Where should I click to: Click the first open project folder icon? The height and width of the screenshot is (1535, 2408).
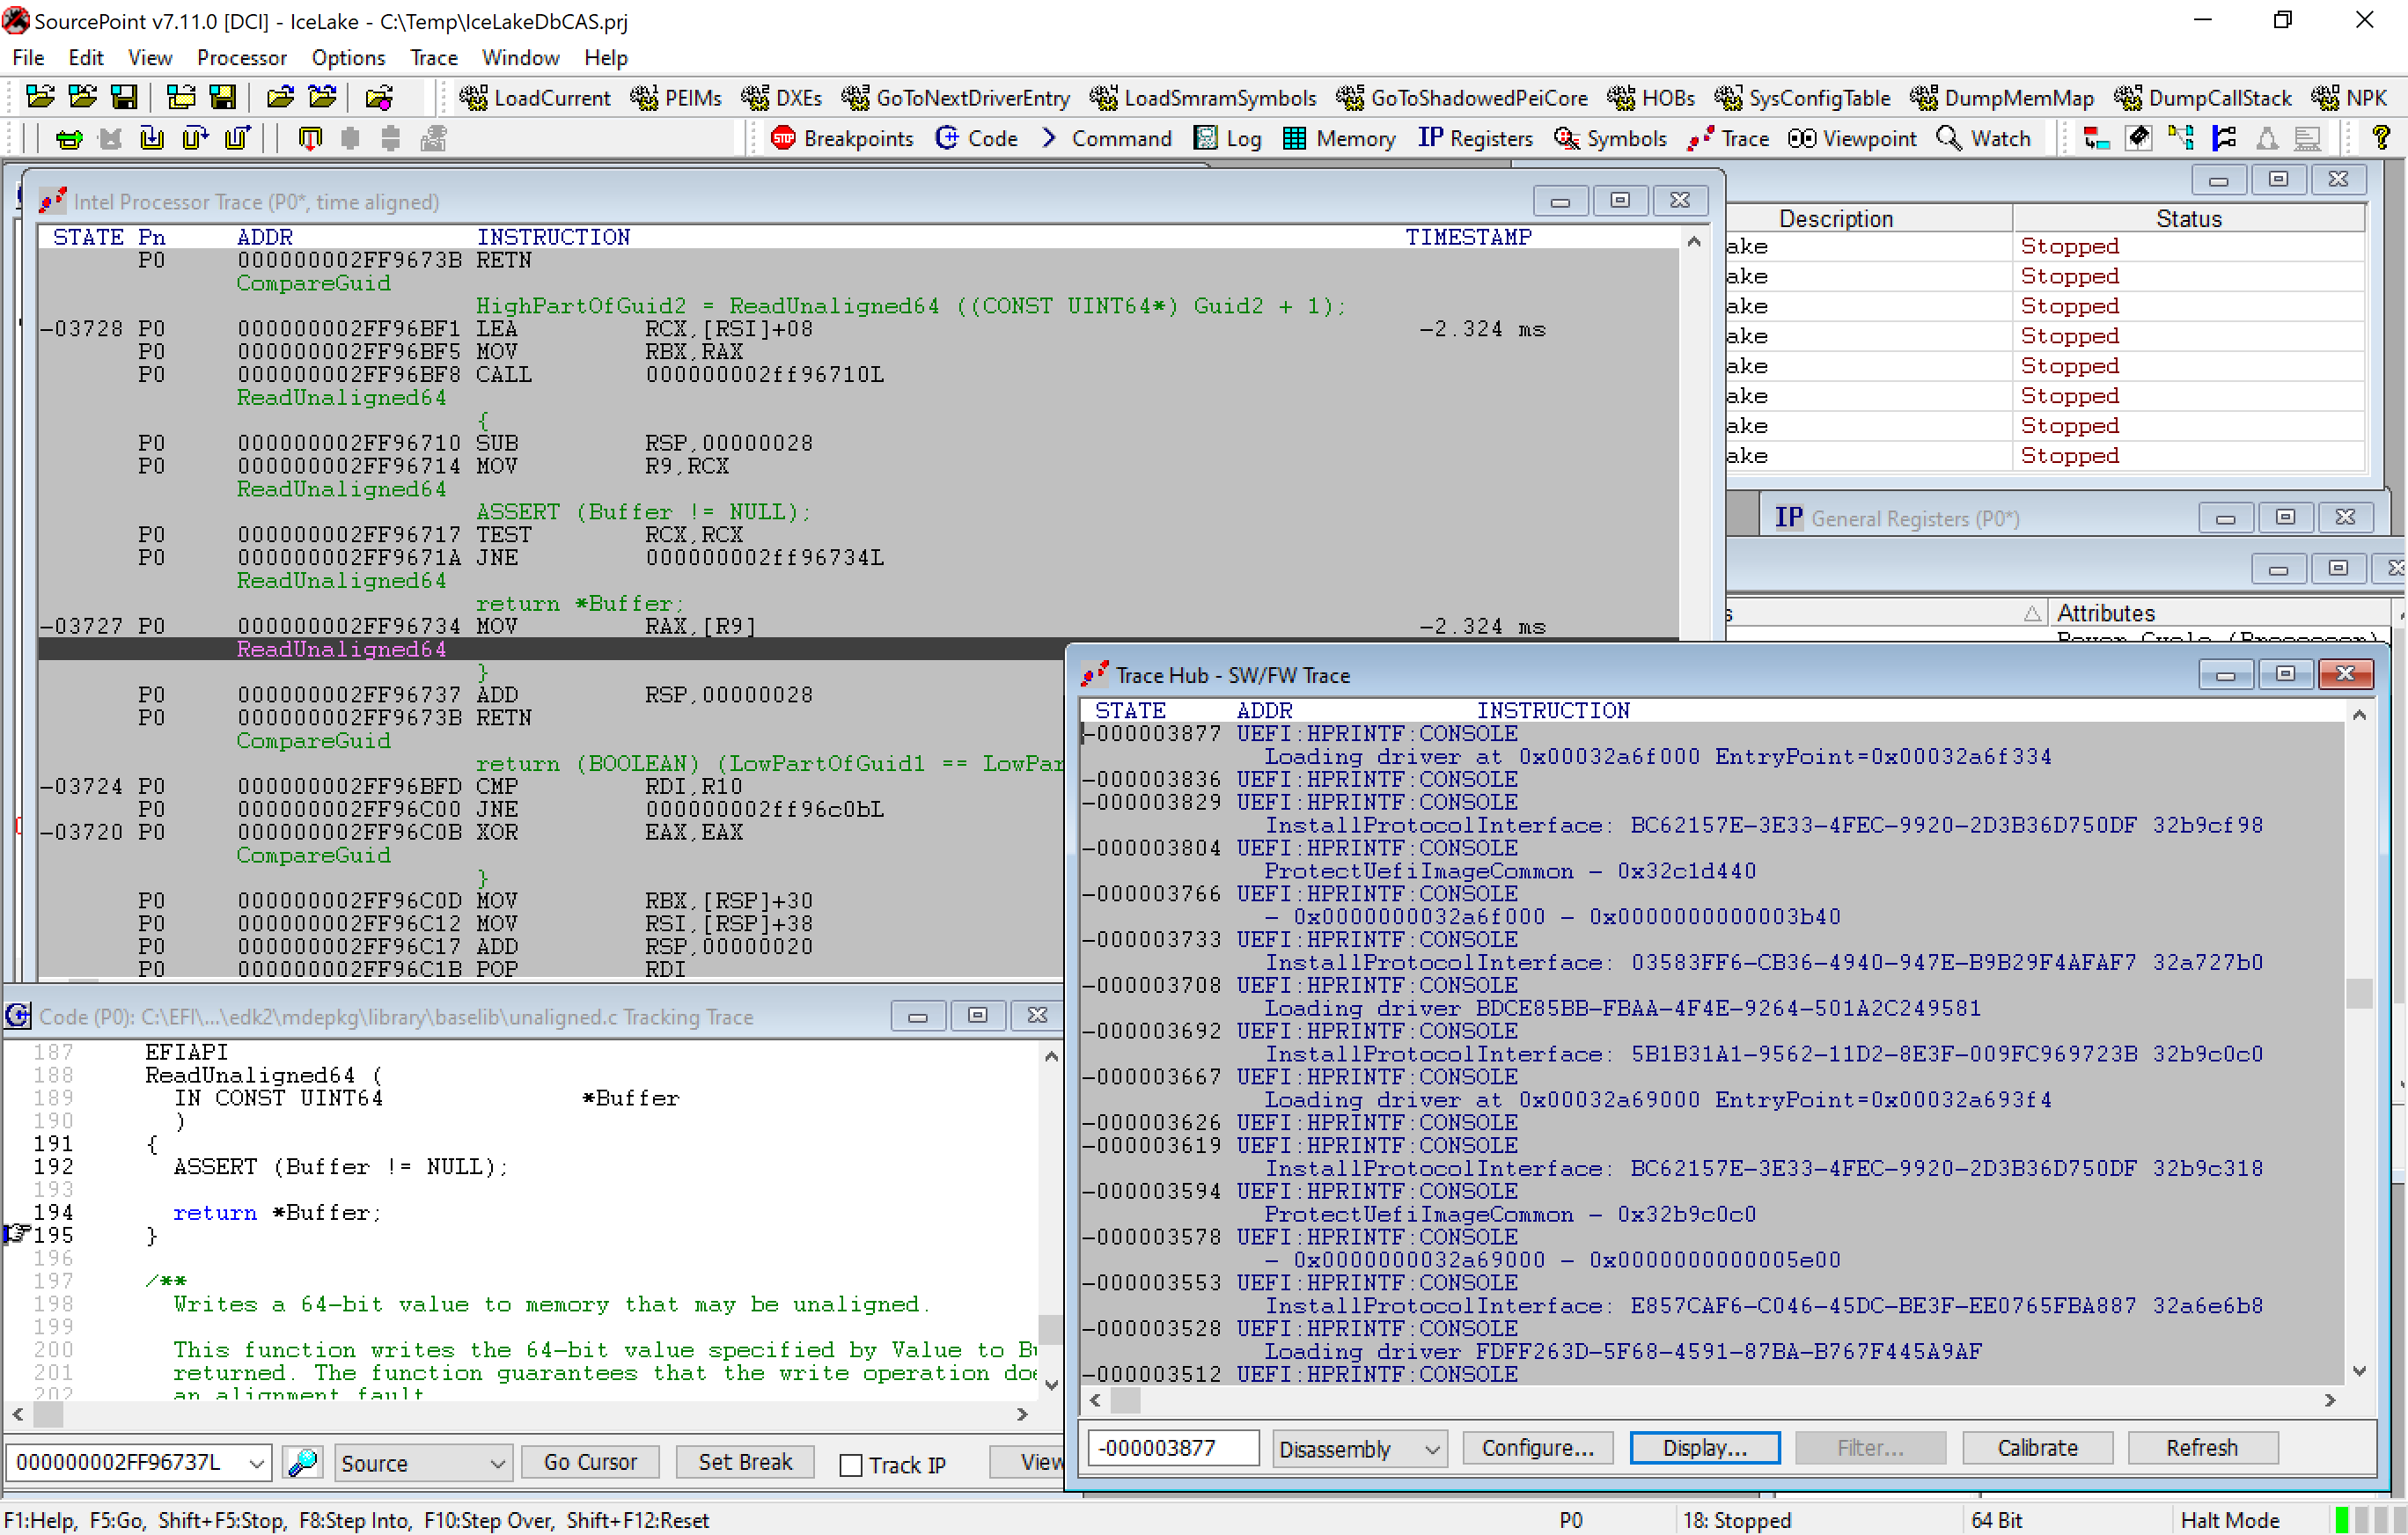tap(40, 98)
